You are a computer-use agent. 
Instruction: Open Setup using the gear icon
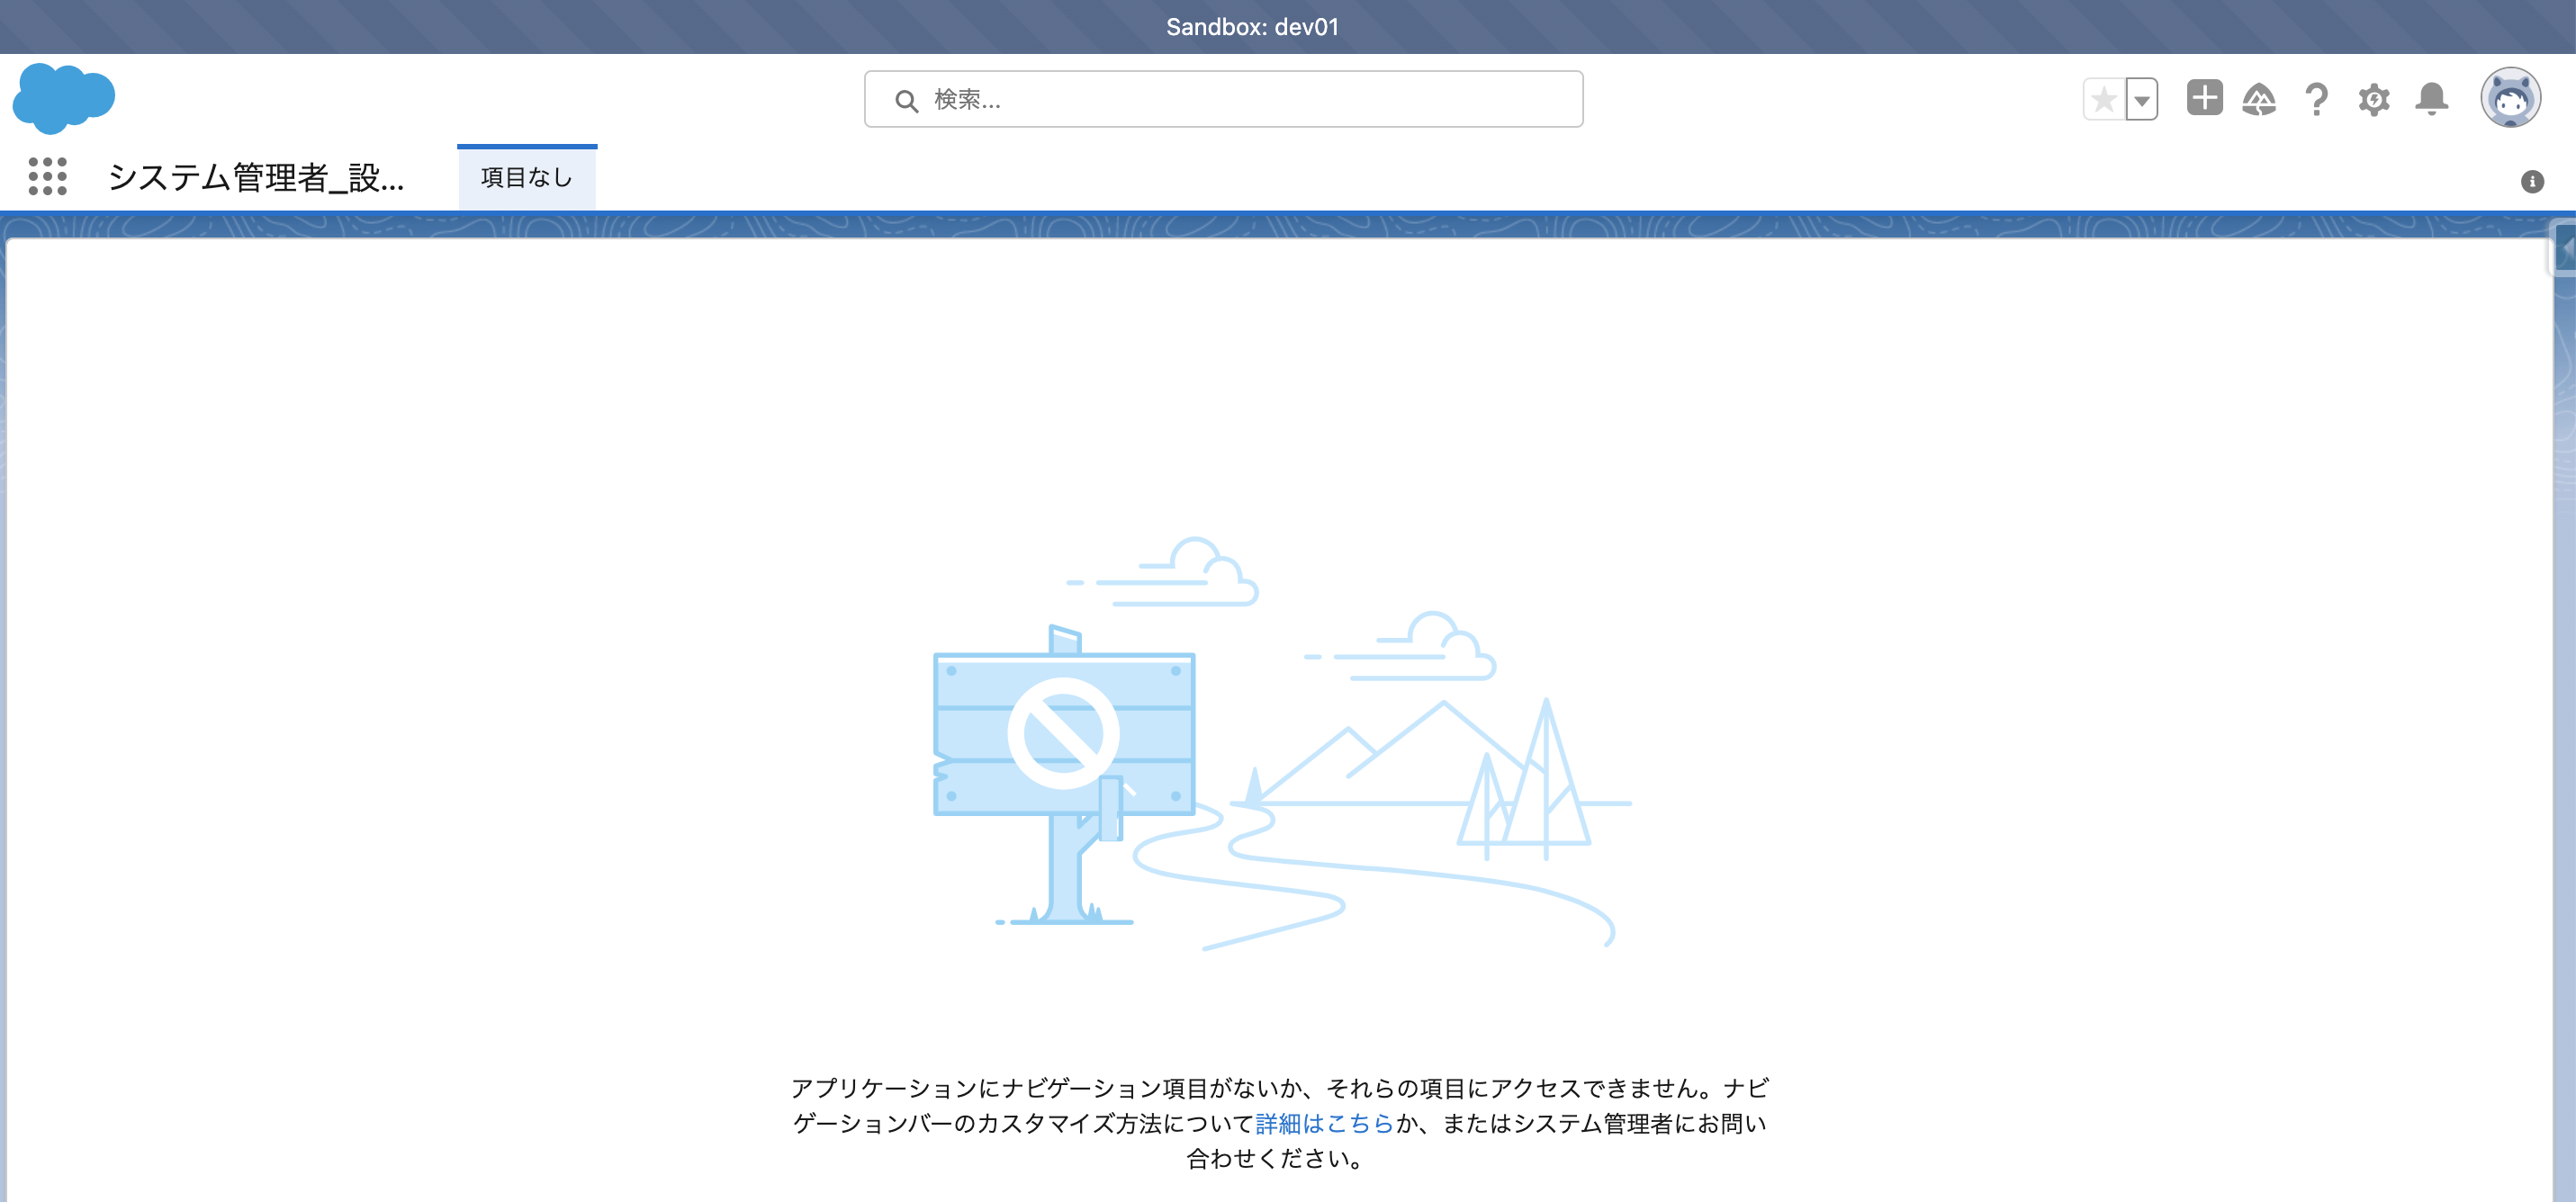click(2374, 98)
